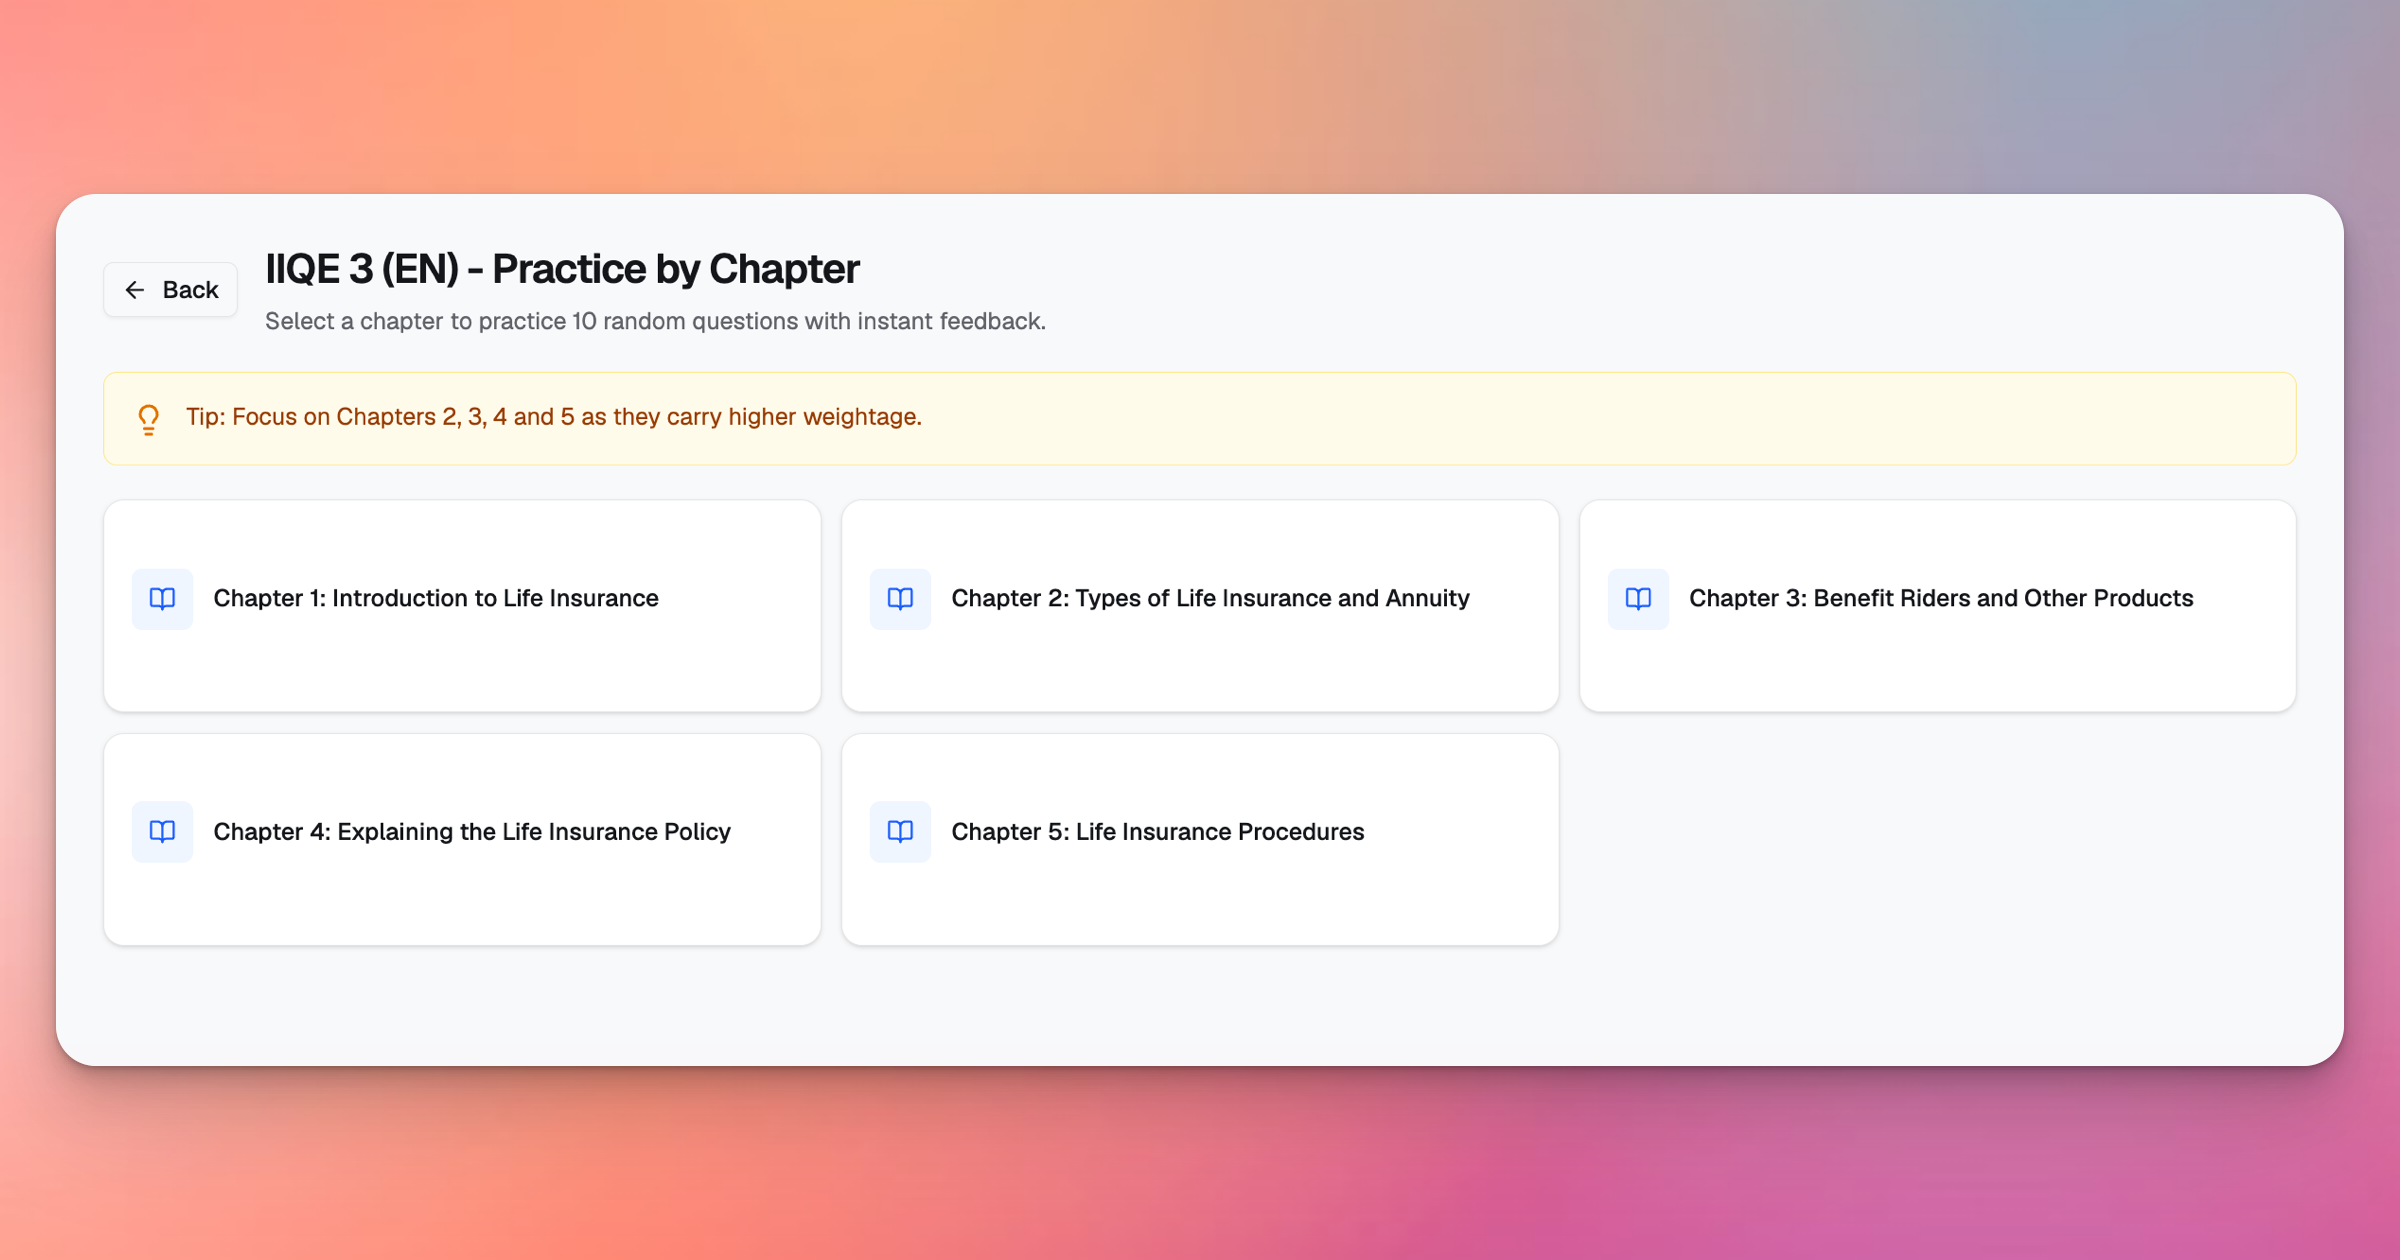Screen dimensions: 2400x1260
Task: Open Chapter 4 book icon
Action: [x=162, y=831]
